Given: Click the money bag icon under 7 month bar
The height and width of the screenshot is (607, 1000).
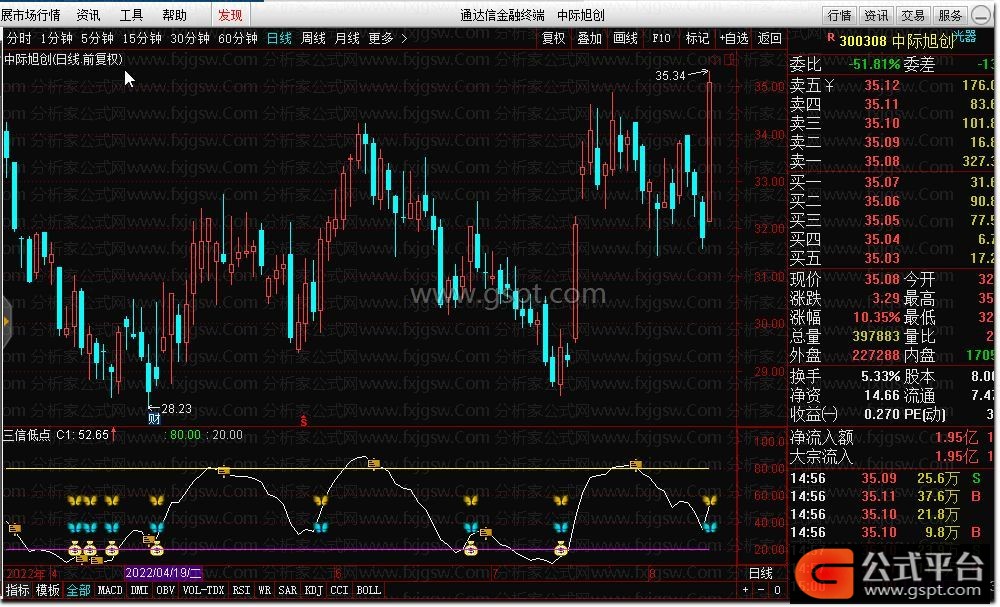Looking at the screenshot, I should [471, 548].
